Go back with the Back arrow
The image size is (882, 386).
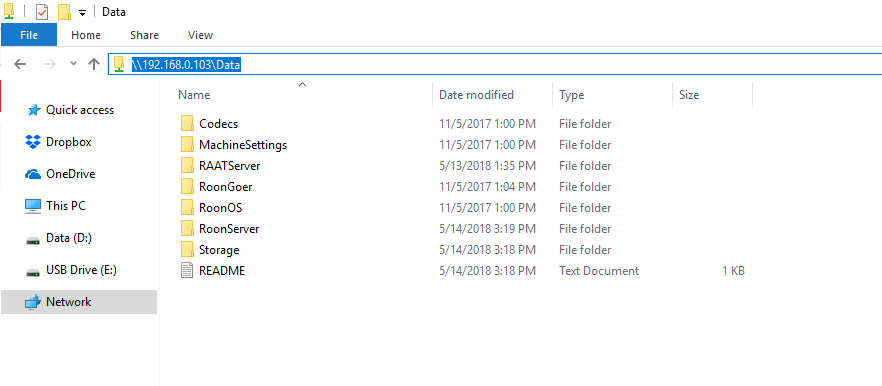20,64
